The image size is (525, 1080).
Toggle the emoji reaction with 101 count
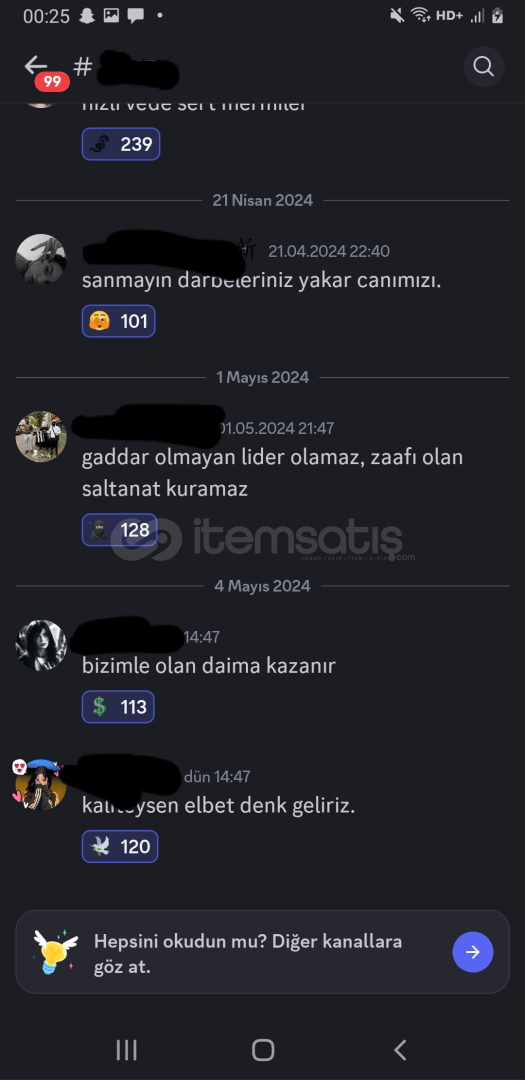(x=119, y=321)
